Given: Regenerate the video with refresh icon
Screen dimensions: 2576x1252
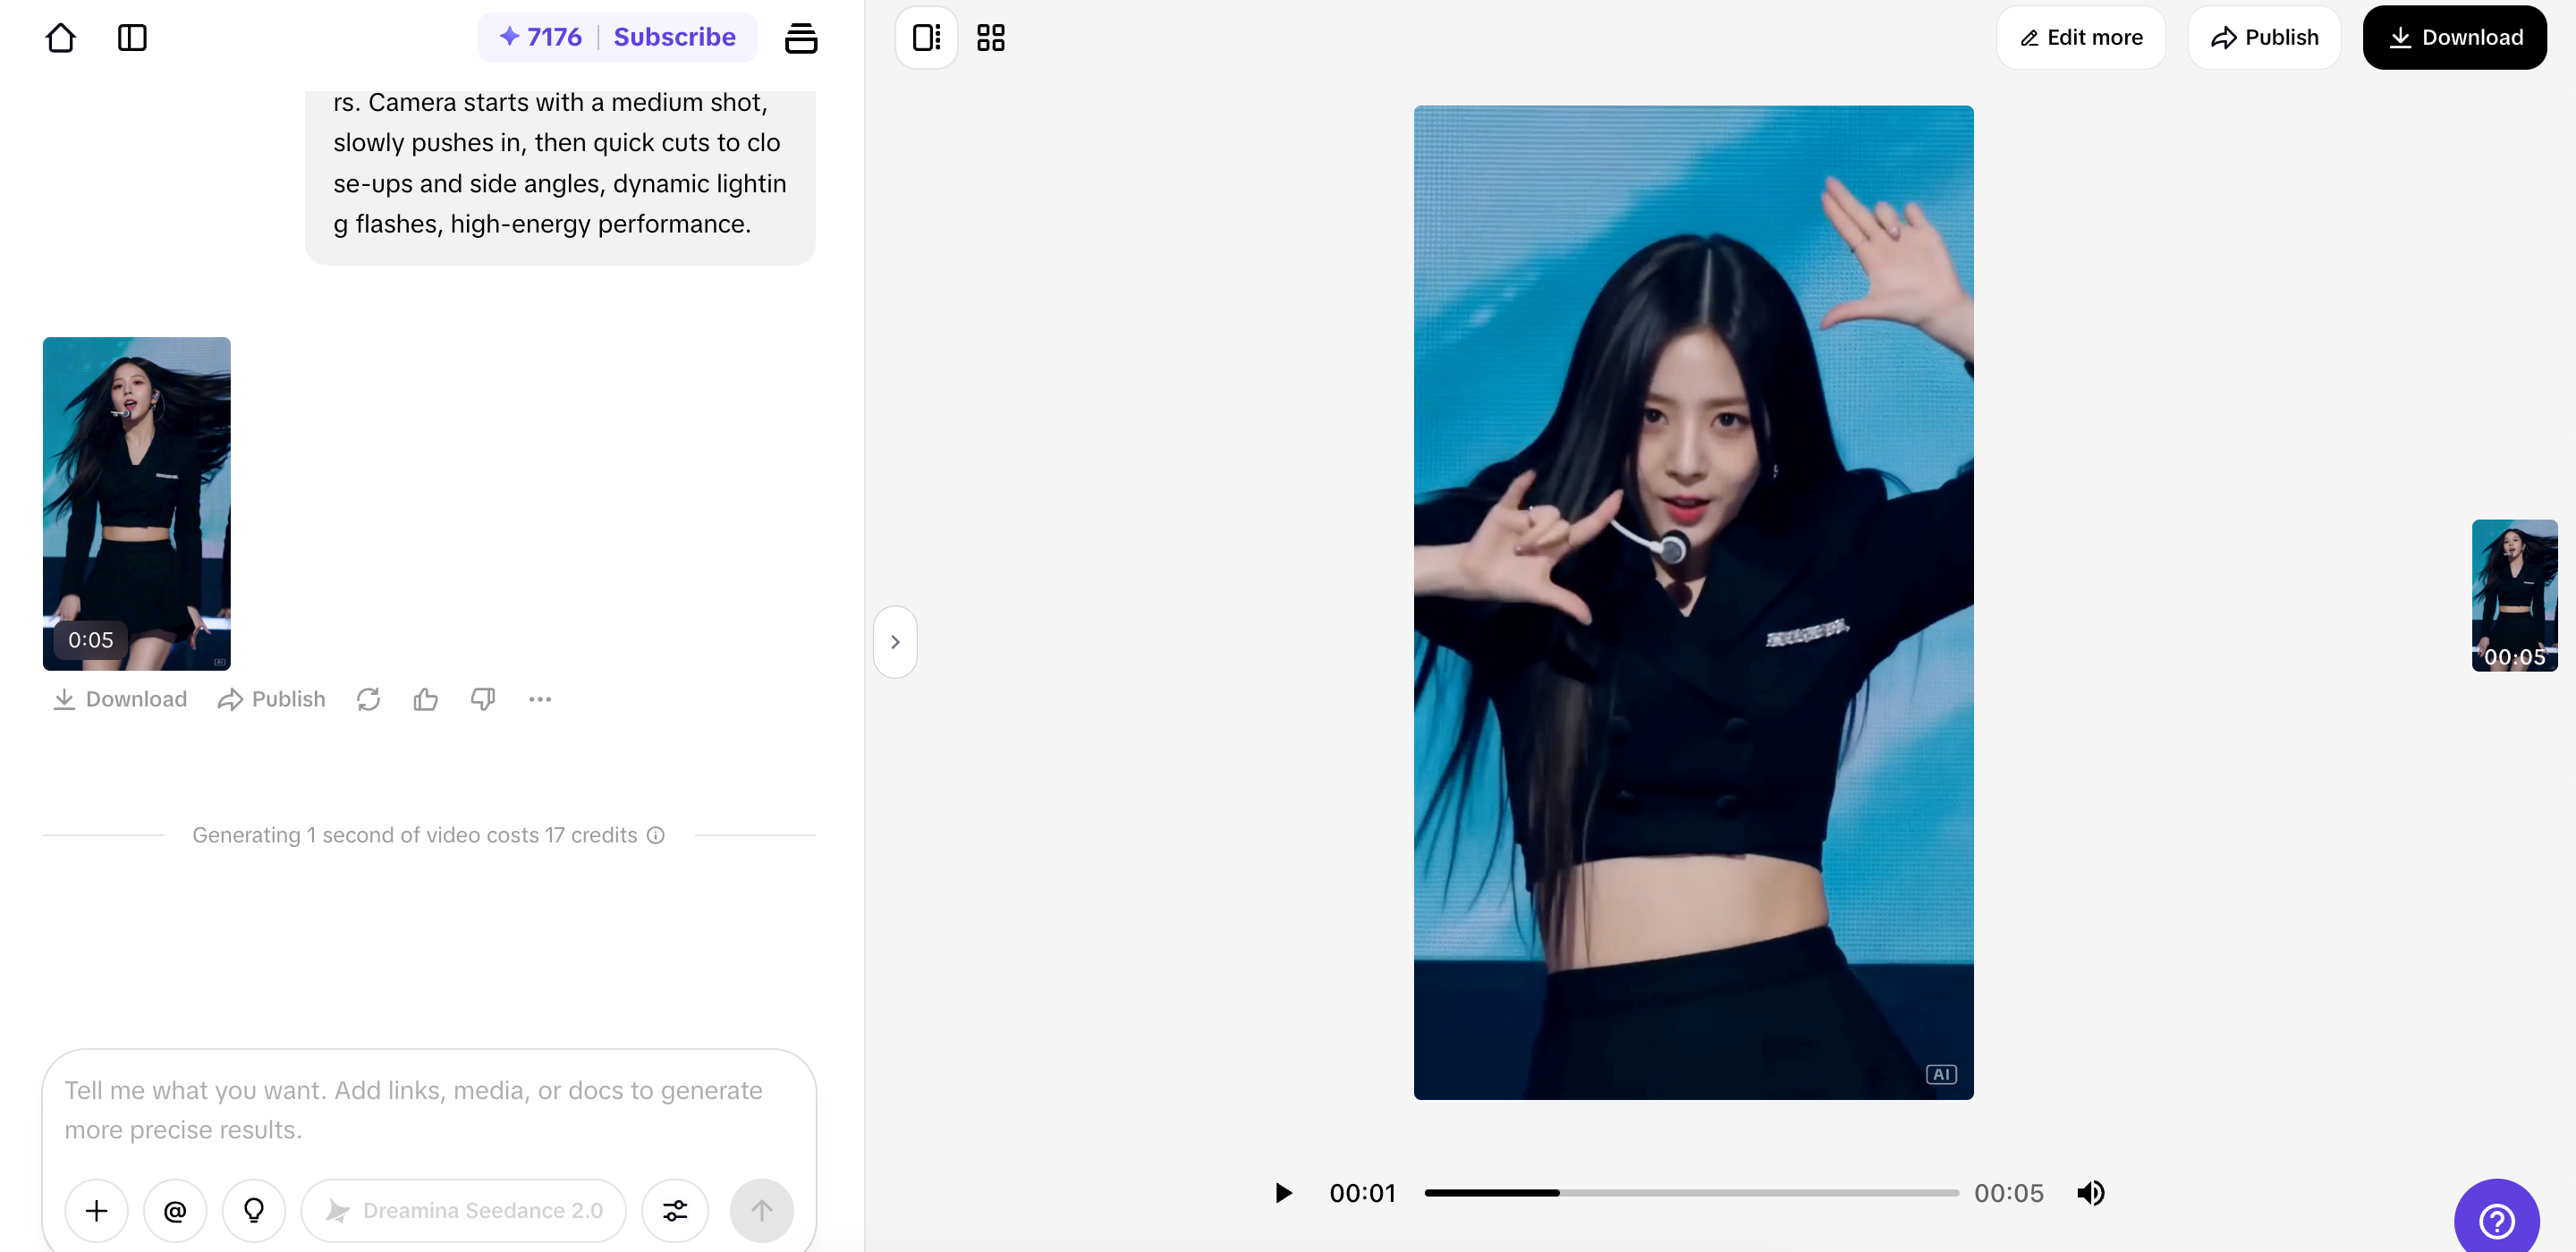Looking at the screenshot, I should pos(368,699).
